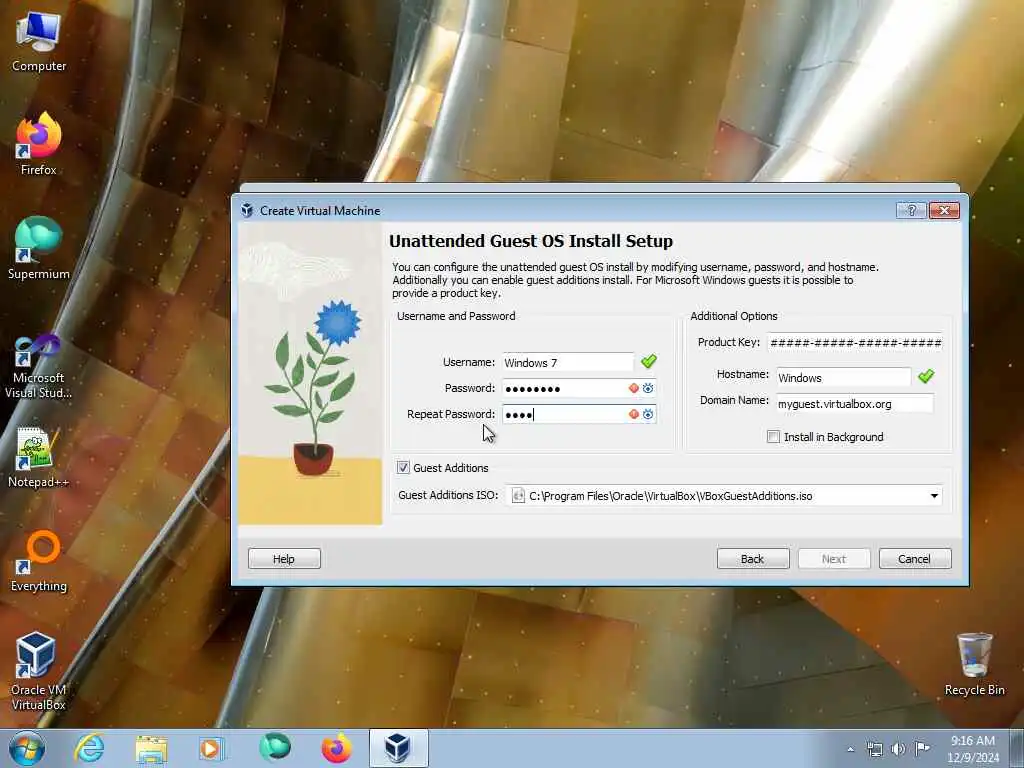Open the volume tray icon
1024x768 pixels.
coord(898,748)
